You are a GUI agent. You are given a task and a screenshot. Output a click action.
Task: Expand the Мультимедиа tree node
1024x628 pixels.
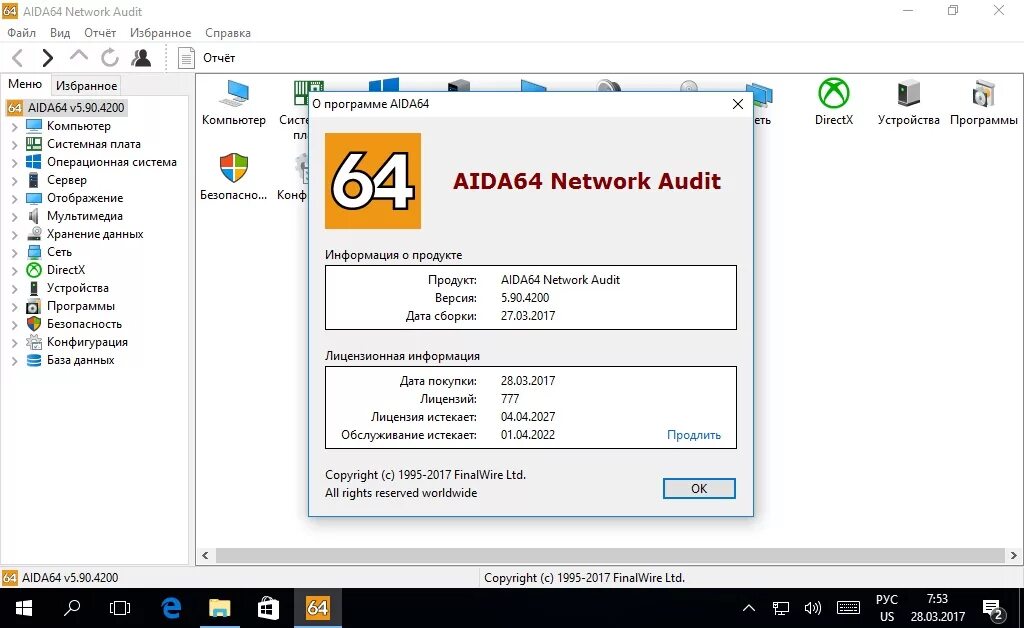14,217
